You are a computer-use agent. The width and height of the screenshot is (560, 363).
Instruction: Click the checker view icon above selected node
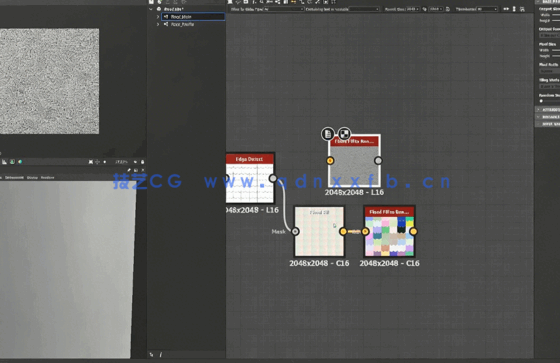coord(344,134)
